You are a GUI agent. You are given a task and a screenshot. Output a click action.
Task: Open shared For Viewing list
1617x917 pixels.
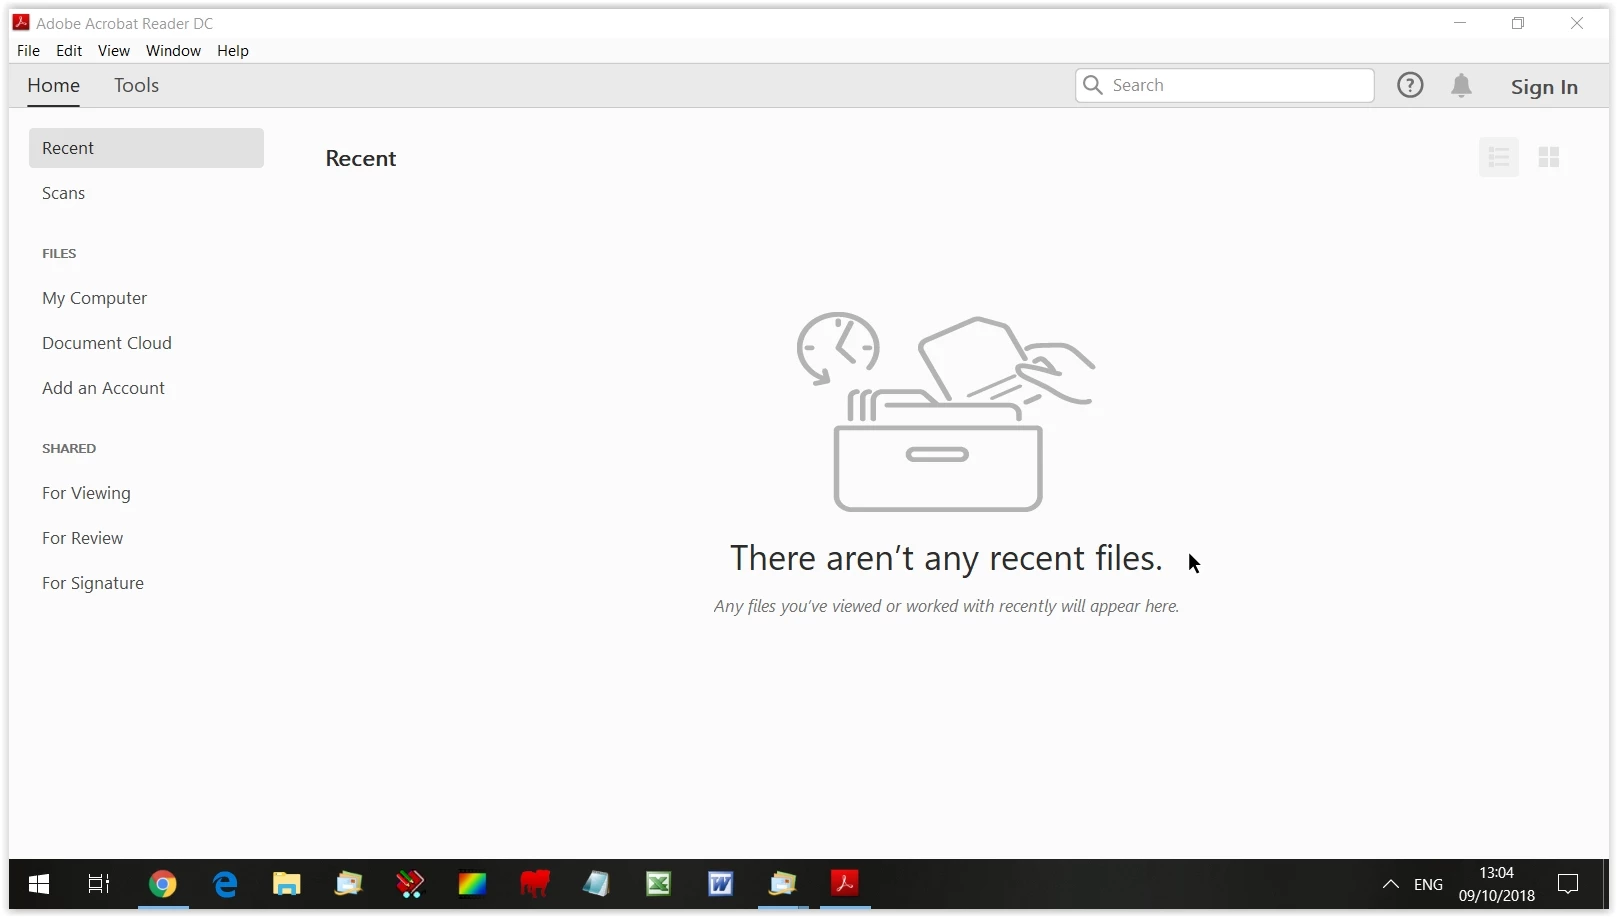point(86,493)
